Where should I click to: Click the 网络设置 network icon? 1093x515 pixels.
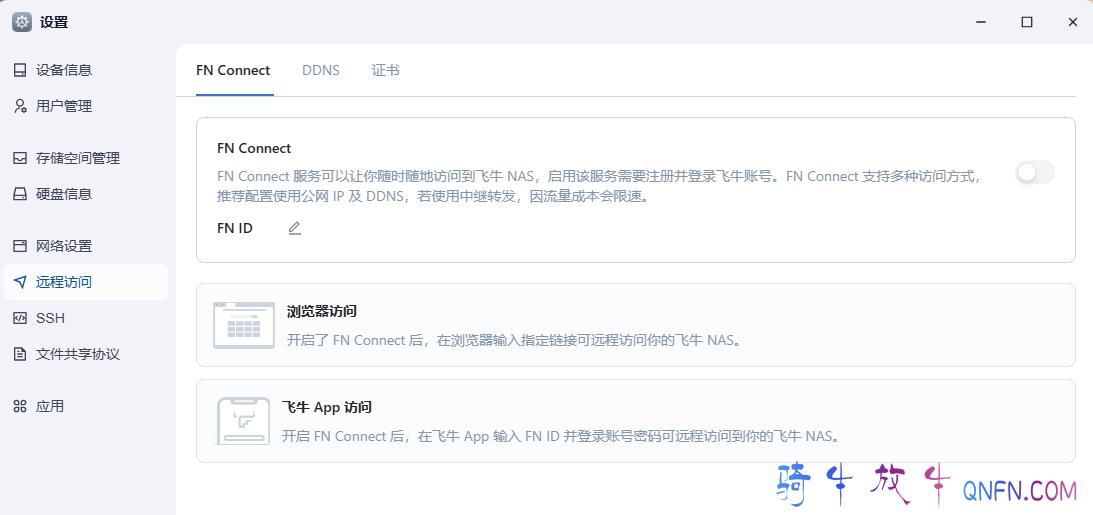[x=20, y=246]
